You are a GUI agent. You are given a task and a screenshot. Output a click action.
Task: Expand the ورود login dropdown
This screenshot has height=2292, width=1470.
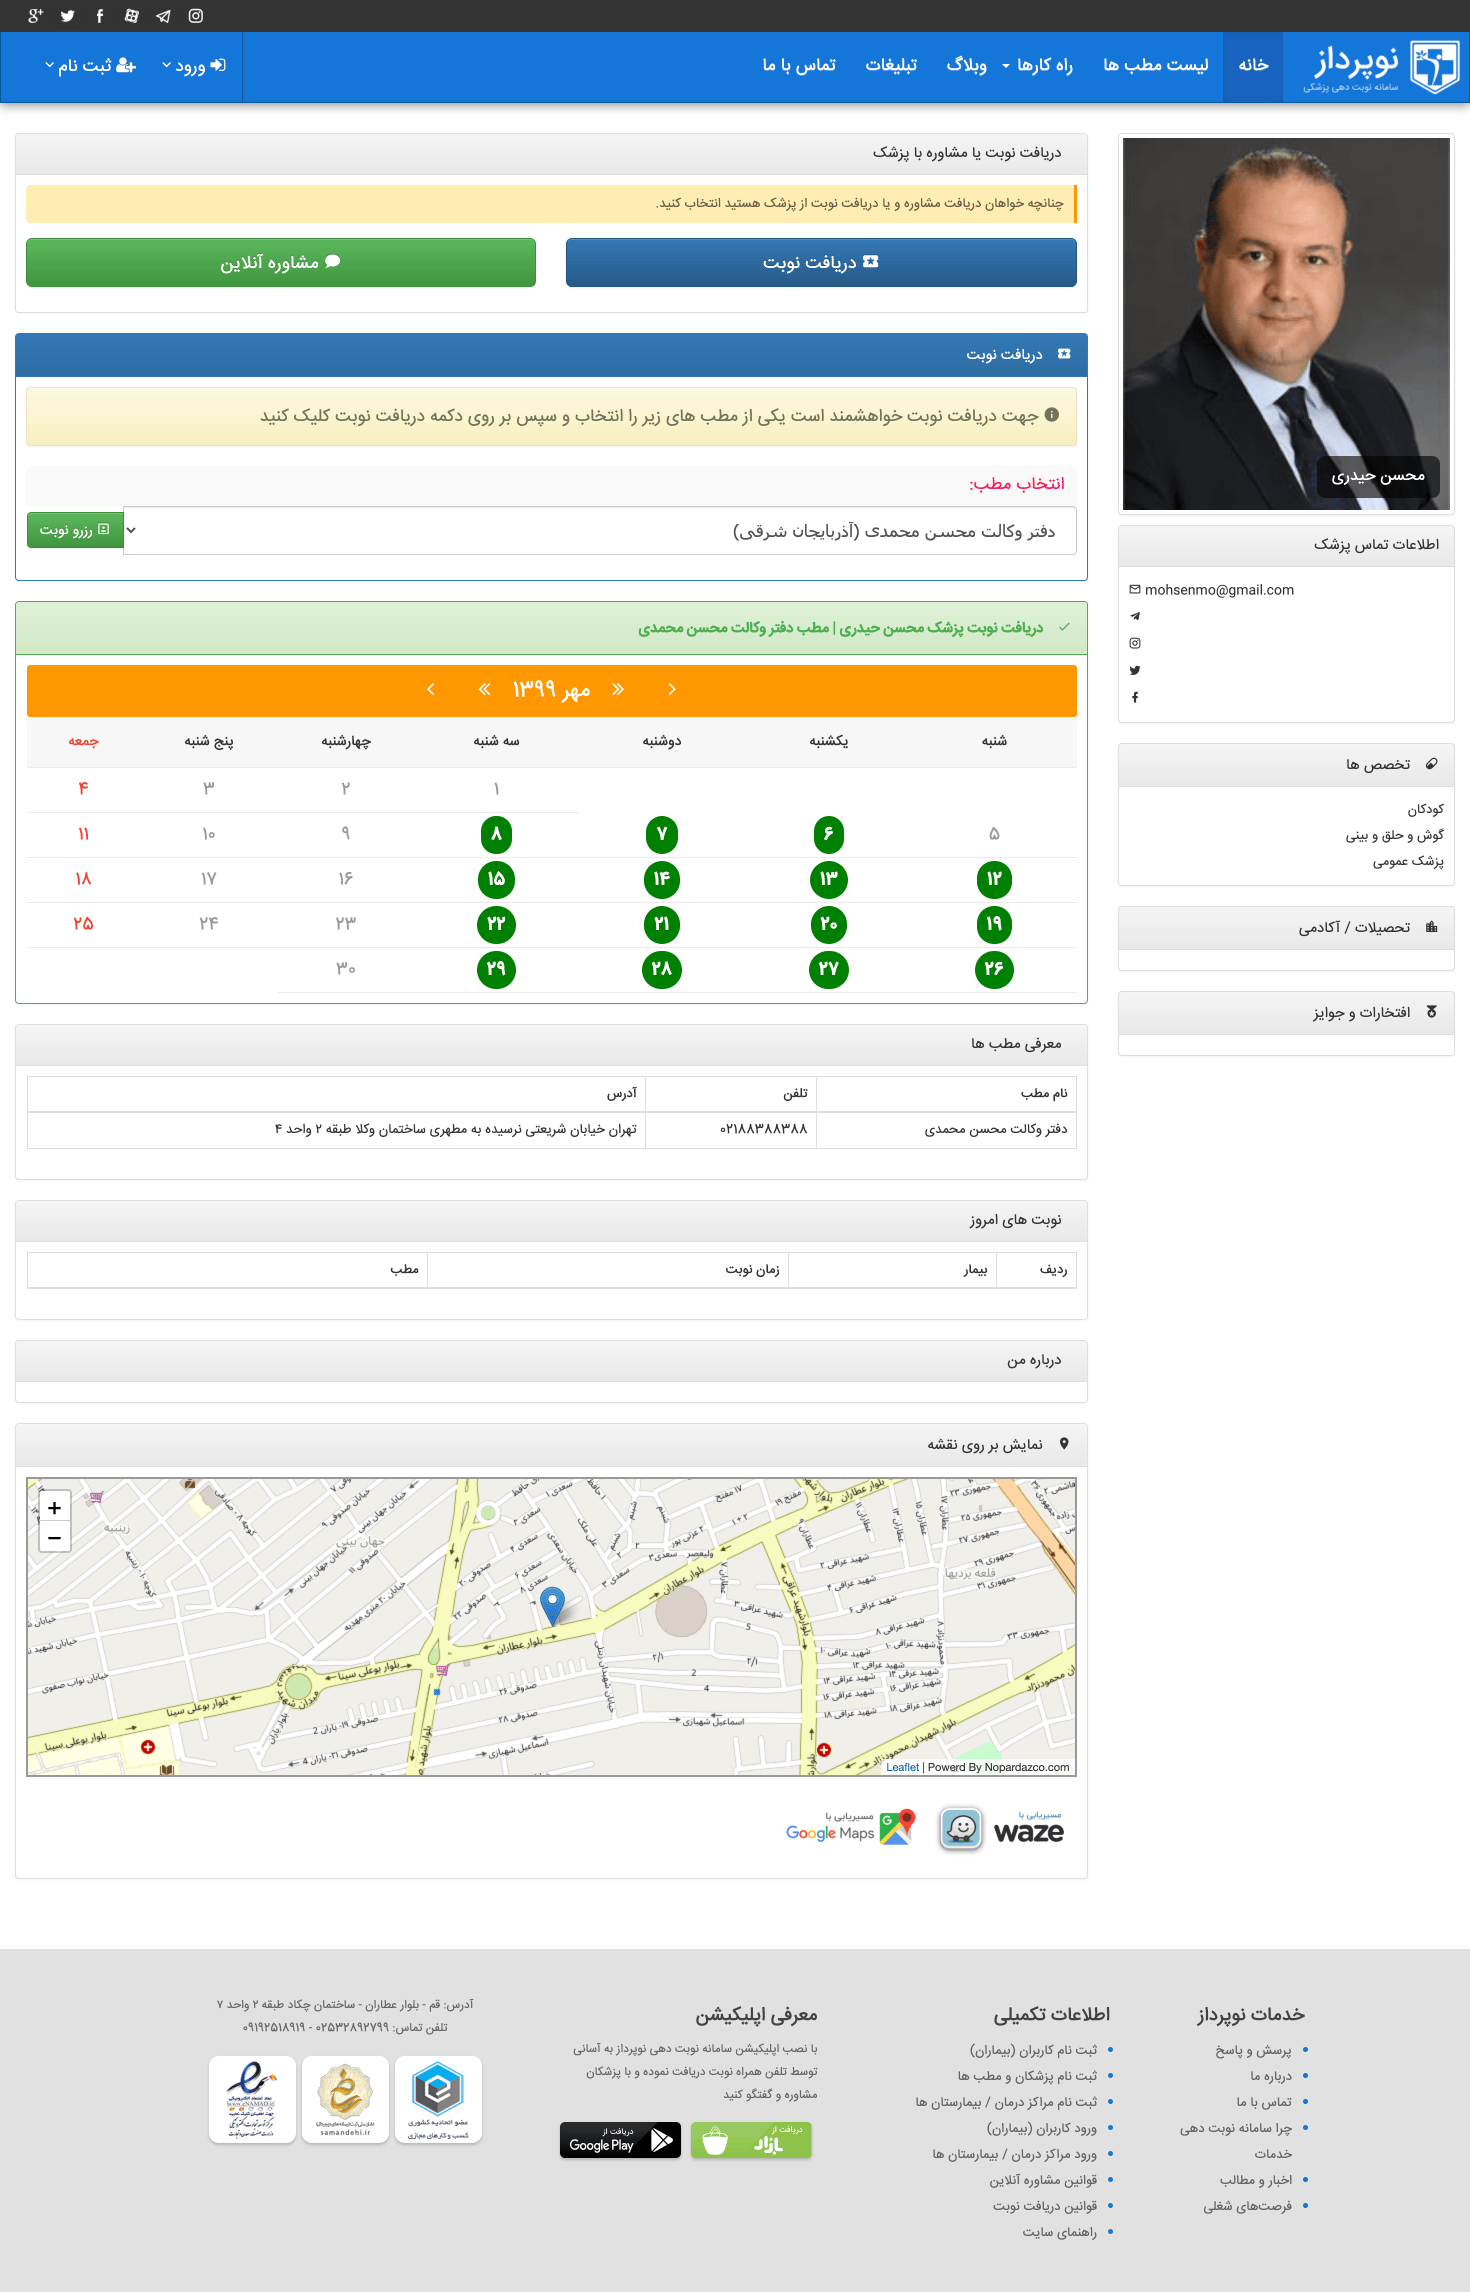[x=194, y=66]
